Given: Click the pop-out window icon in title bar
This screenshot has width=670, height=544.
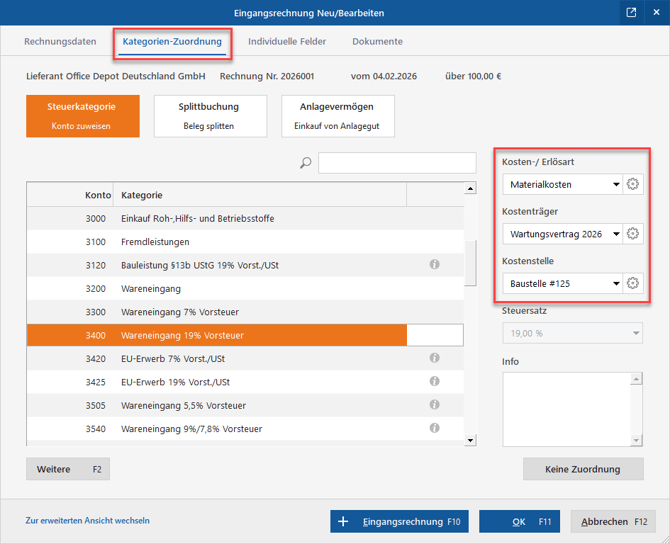Looking at the screenshot, I should click(x=631, y=13).
